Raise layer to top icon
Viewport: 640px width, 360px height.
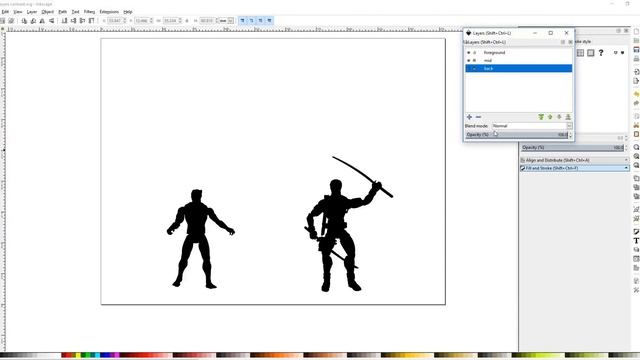[x=541, y=117]
